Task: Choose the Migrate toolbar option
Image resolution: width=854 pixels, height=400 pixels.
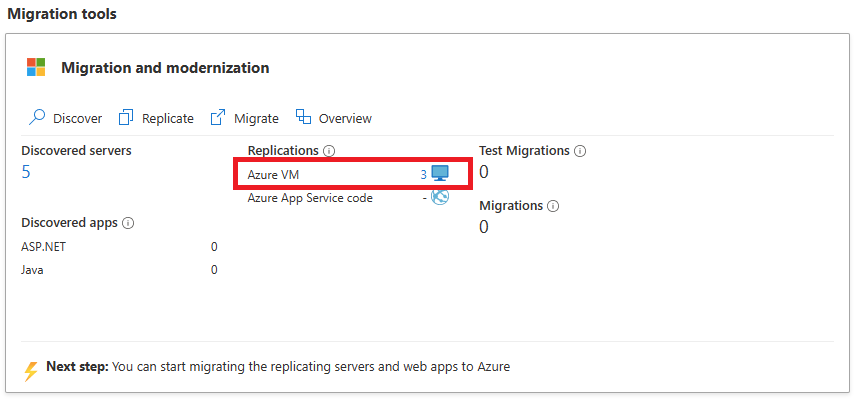Action: click(245, 118)
